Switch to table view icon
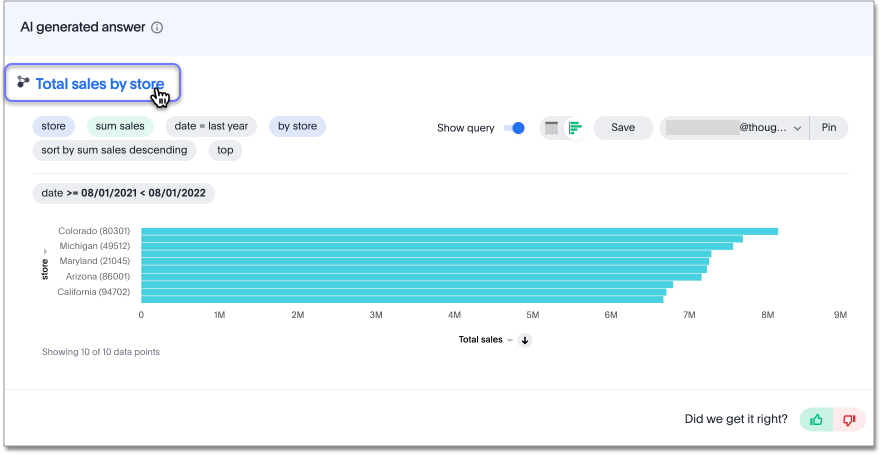 (550, 128)
